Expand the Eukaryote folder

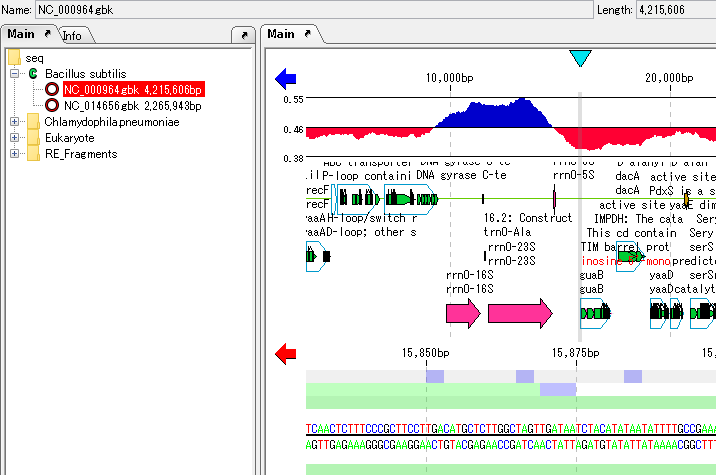coord(14,137)
